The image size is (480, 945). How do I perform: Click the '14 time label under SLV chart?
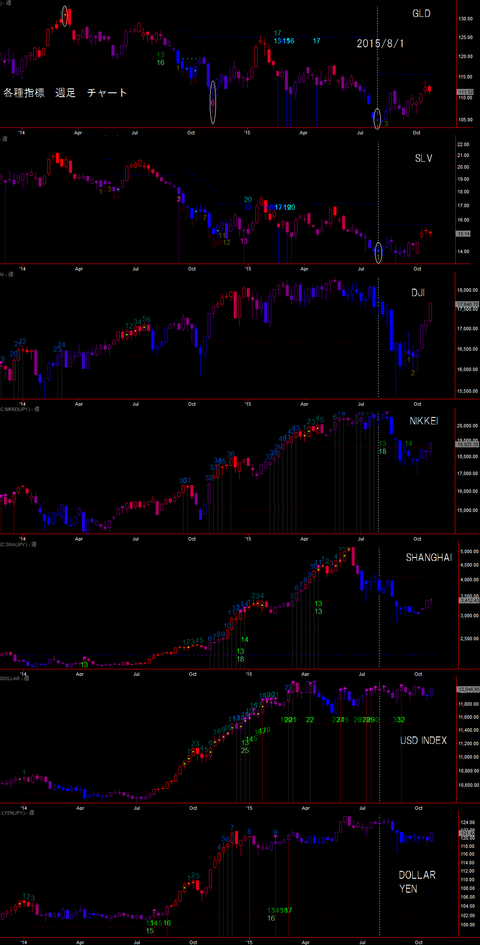(22, 268)
